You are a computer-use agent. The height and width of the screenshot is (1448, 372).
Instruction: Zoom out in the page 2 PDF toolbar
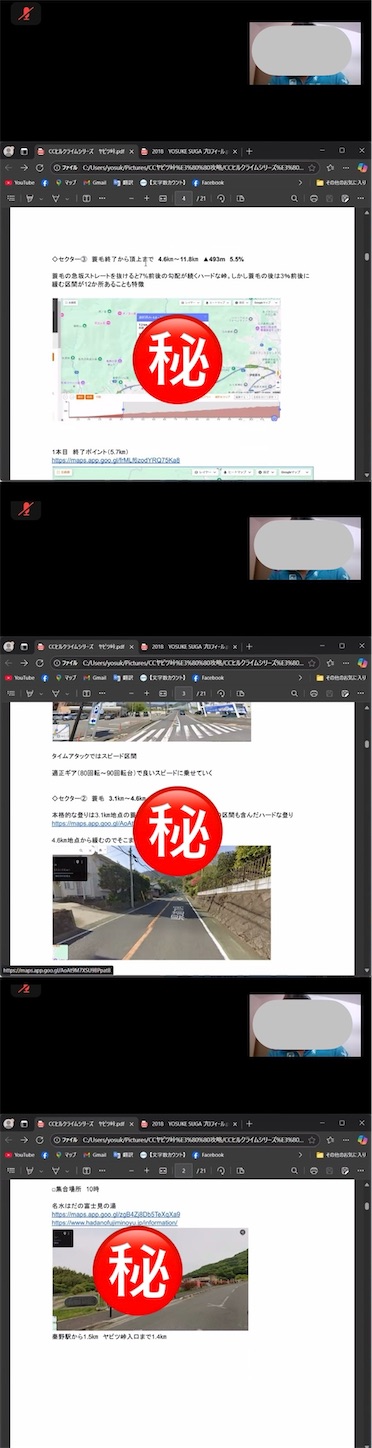[x=130, y=1170]
